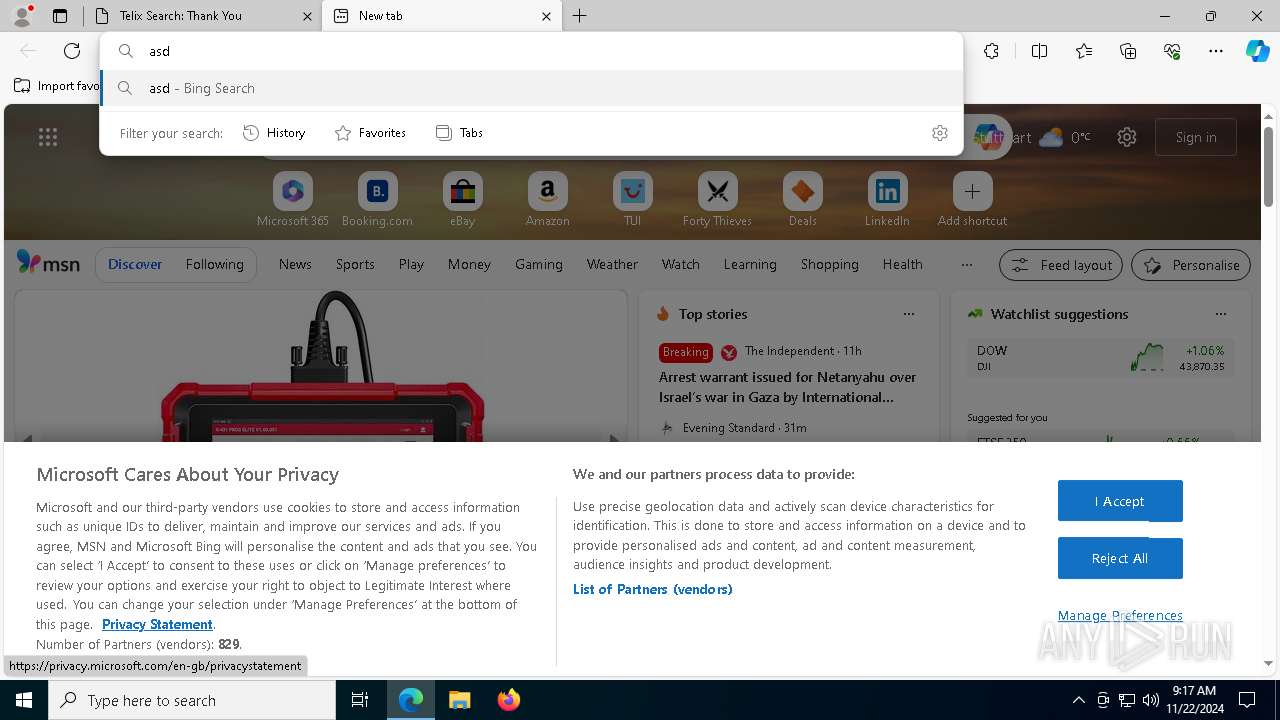
Task: Open Favorites star toolbar icon
Action: 1084,51
